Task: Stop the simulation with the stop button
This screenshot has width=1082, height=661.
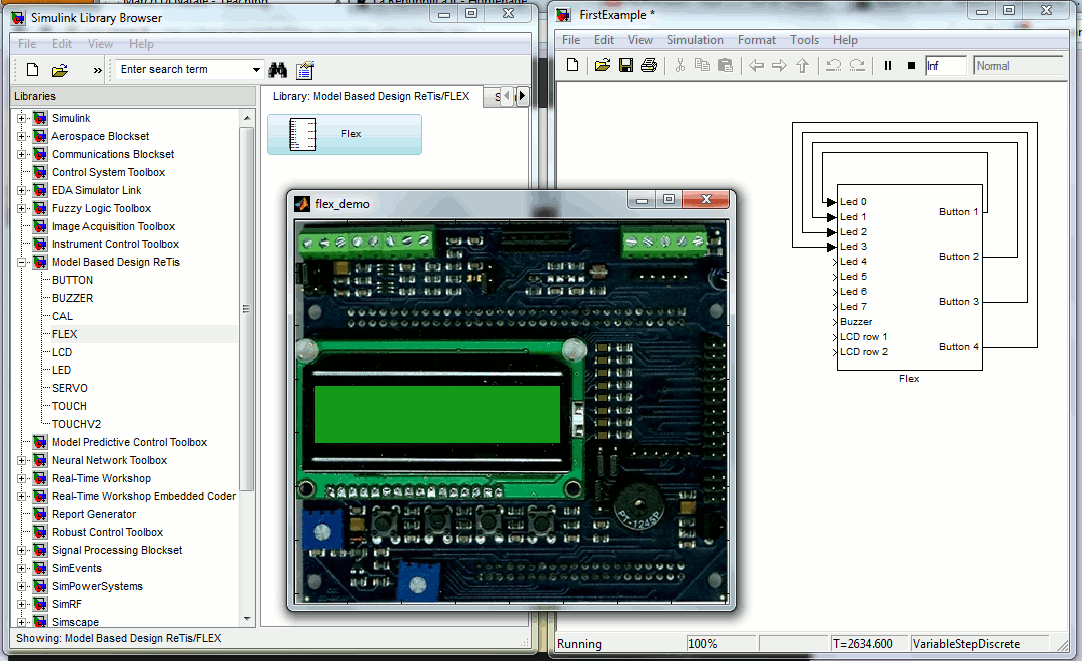Action: pyautogui.click(x=911, y=66)
